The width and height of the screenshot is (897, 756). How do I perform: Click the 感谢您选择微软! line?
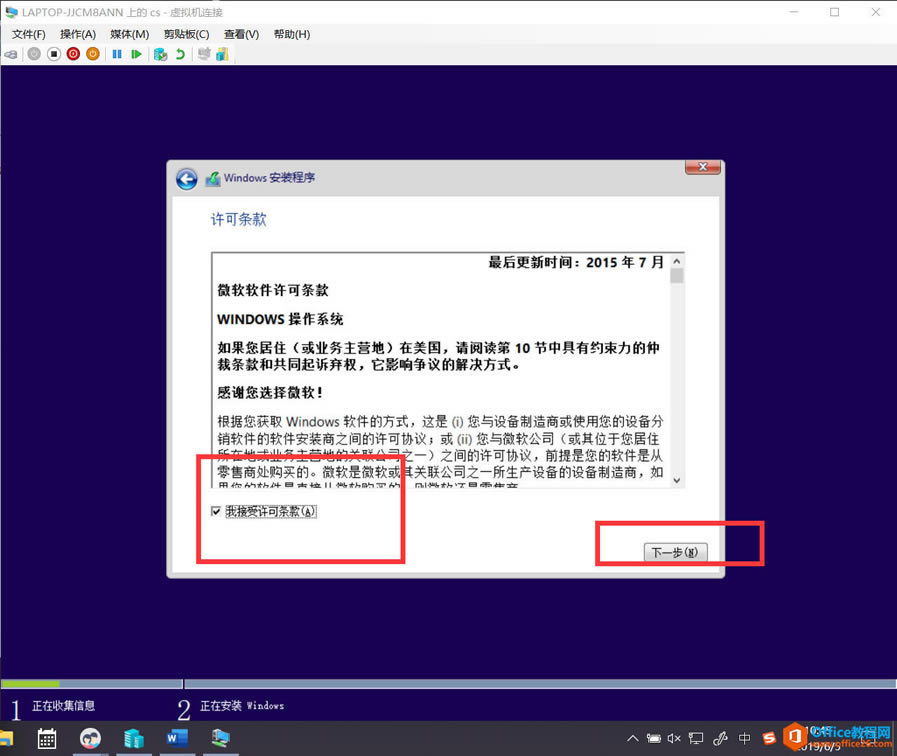270,392
